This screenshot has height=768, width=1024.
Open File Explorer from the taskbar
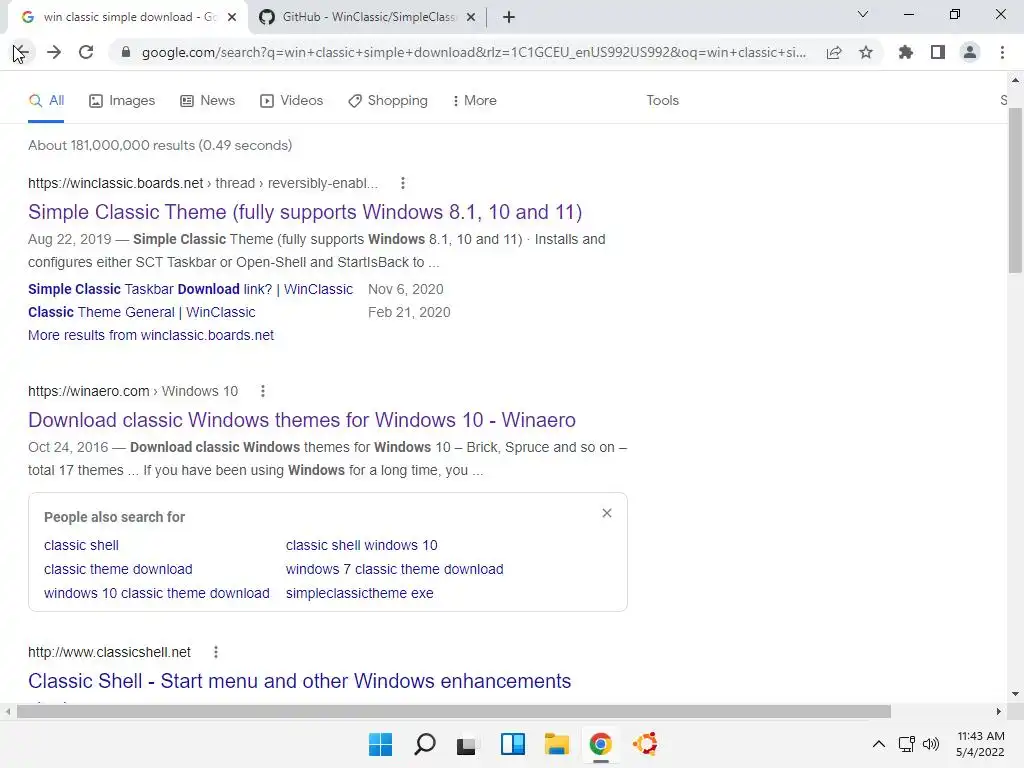point(557,744)
